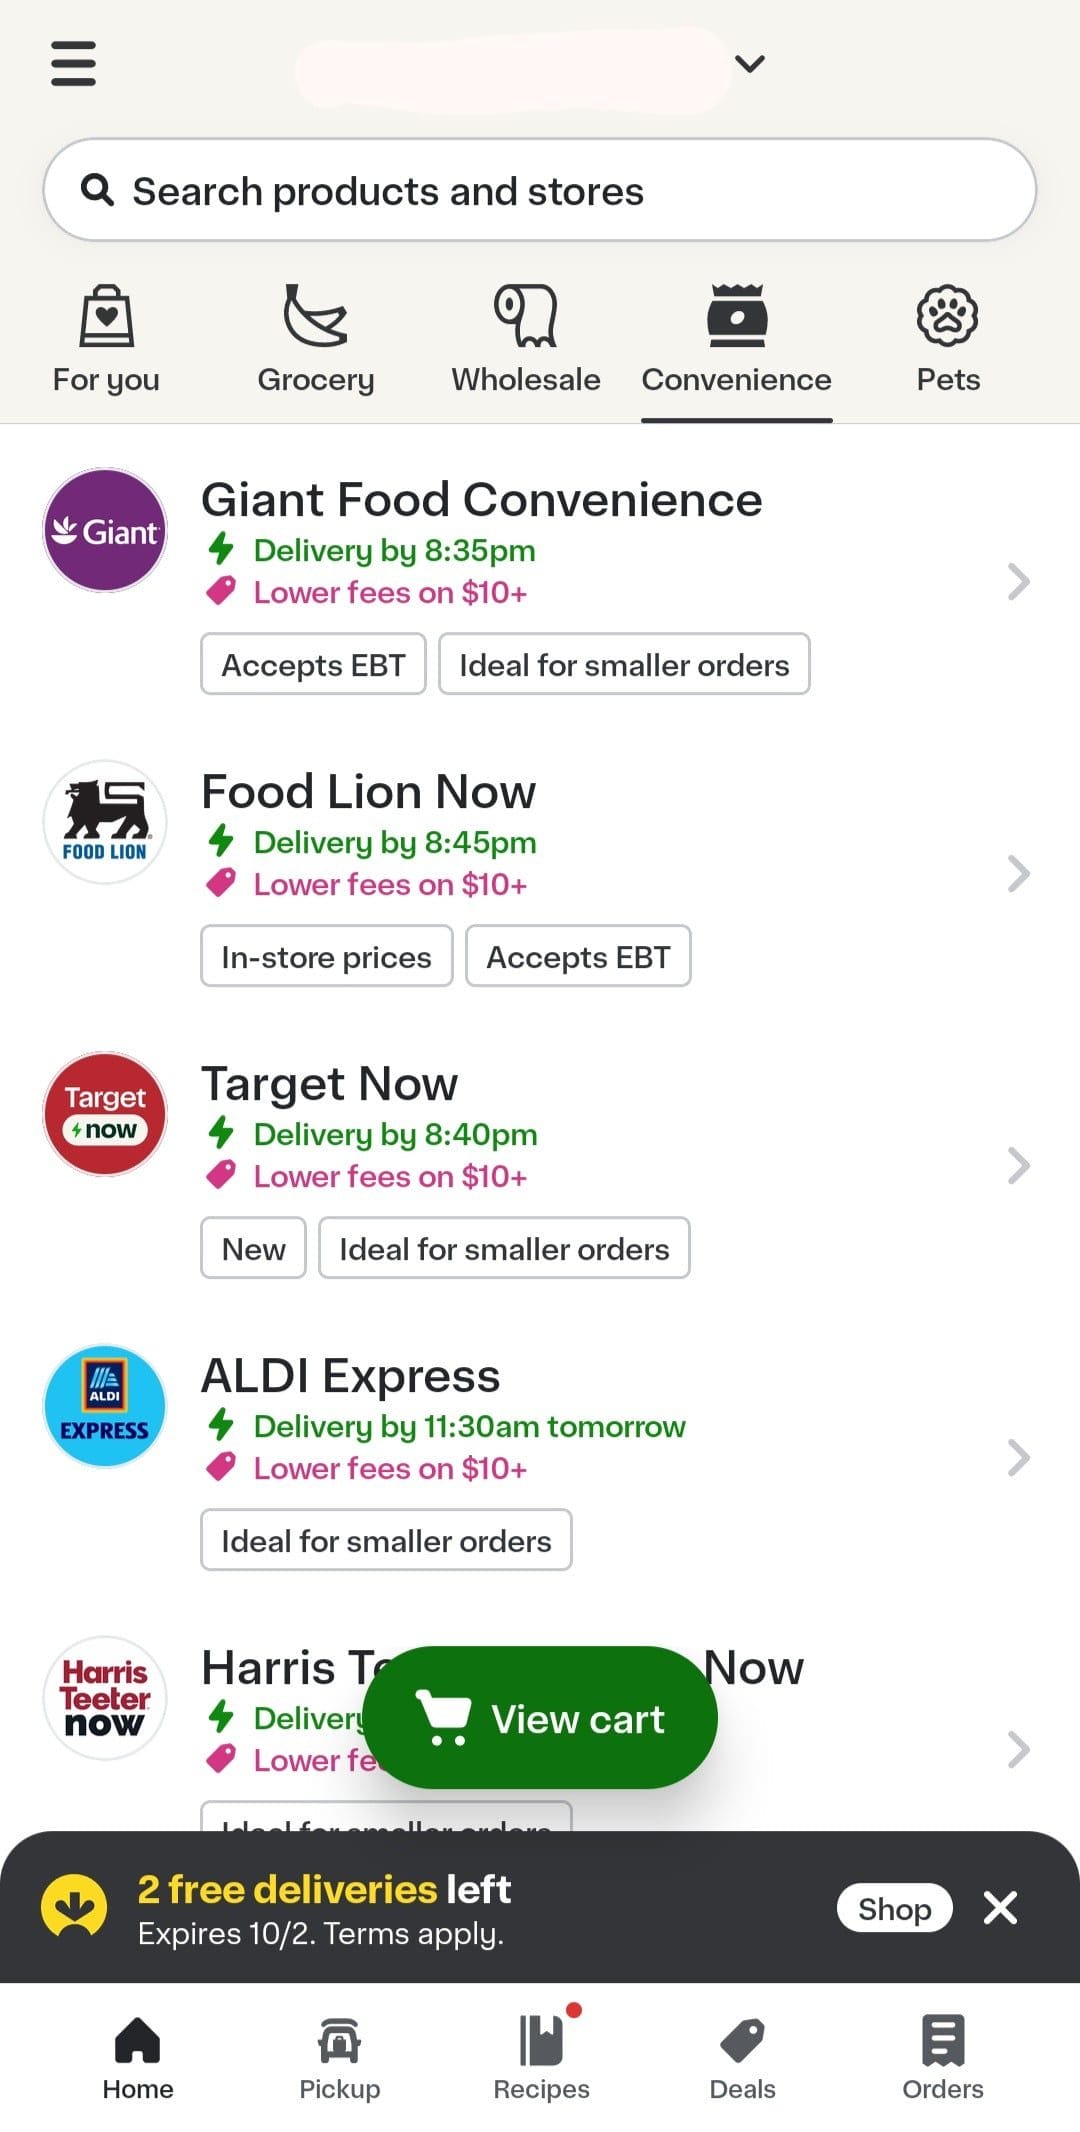
Task: Open the Deals tag icon
Action: 742,2040
